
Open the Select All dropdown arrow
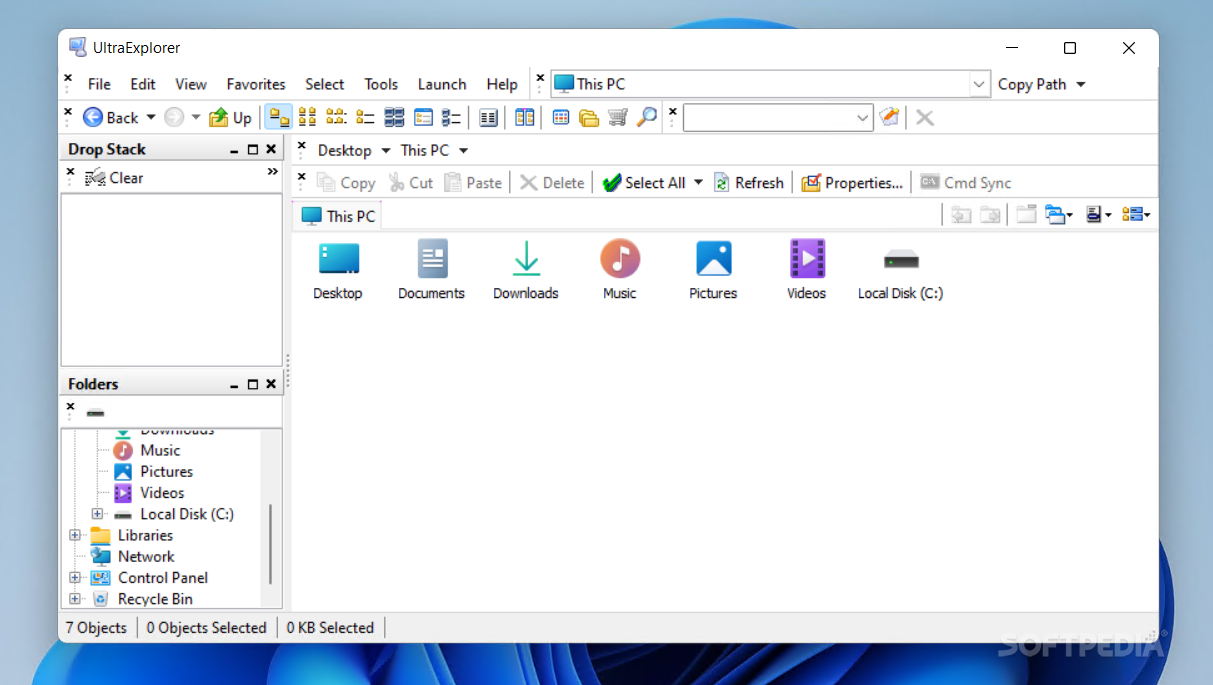click(698, 182)
